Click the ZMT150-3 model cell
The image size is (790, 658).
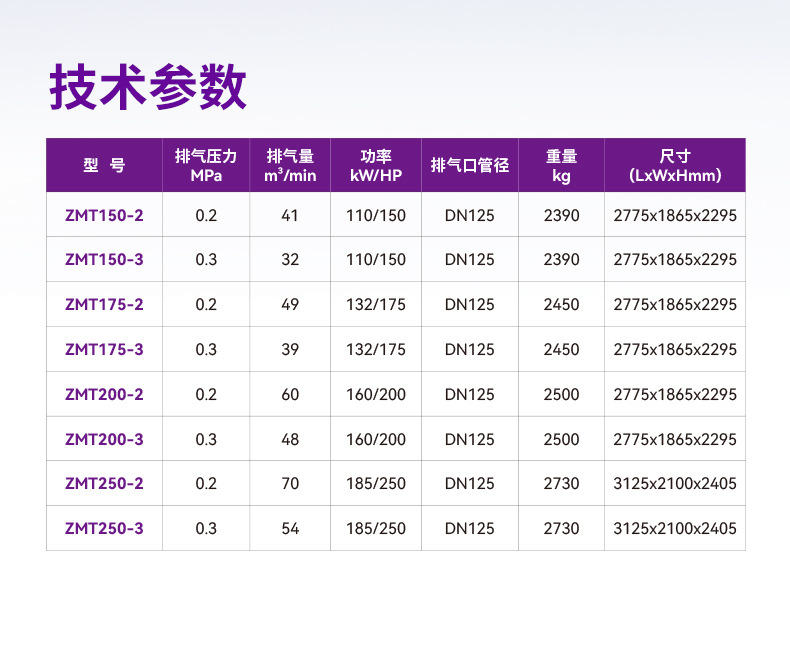tap(104, 259)
